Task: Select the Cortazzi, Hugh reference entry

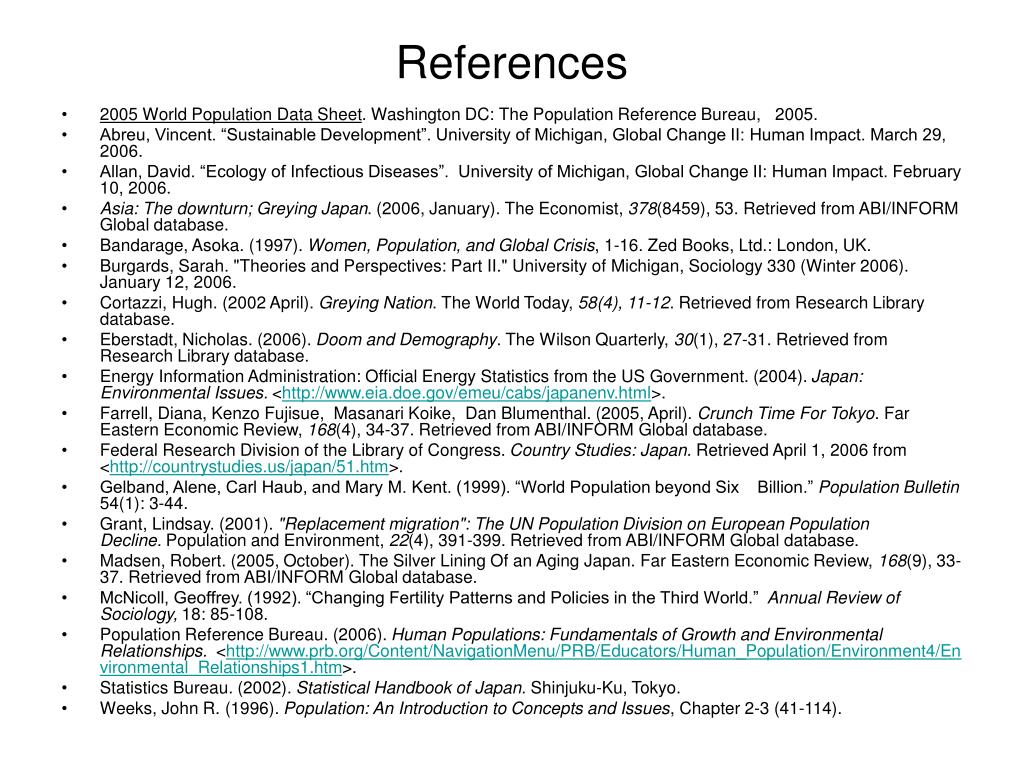Action: coord(512,311)
